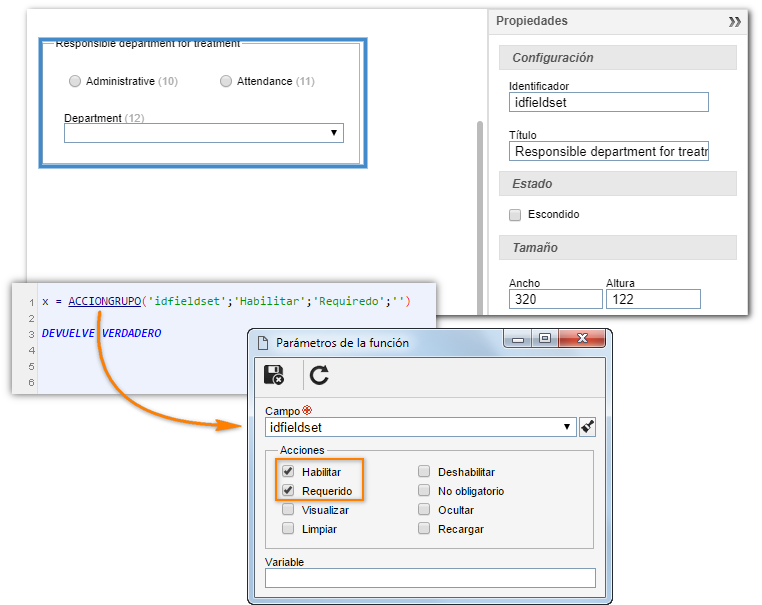Click the clear-field brush icon beside Campo
This screenshot has width=762, height=605.
[587, 427]
